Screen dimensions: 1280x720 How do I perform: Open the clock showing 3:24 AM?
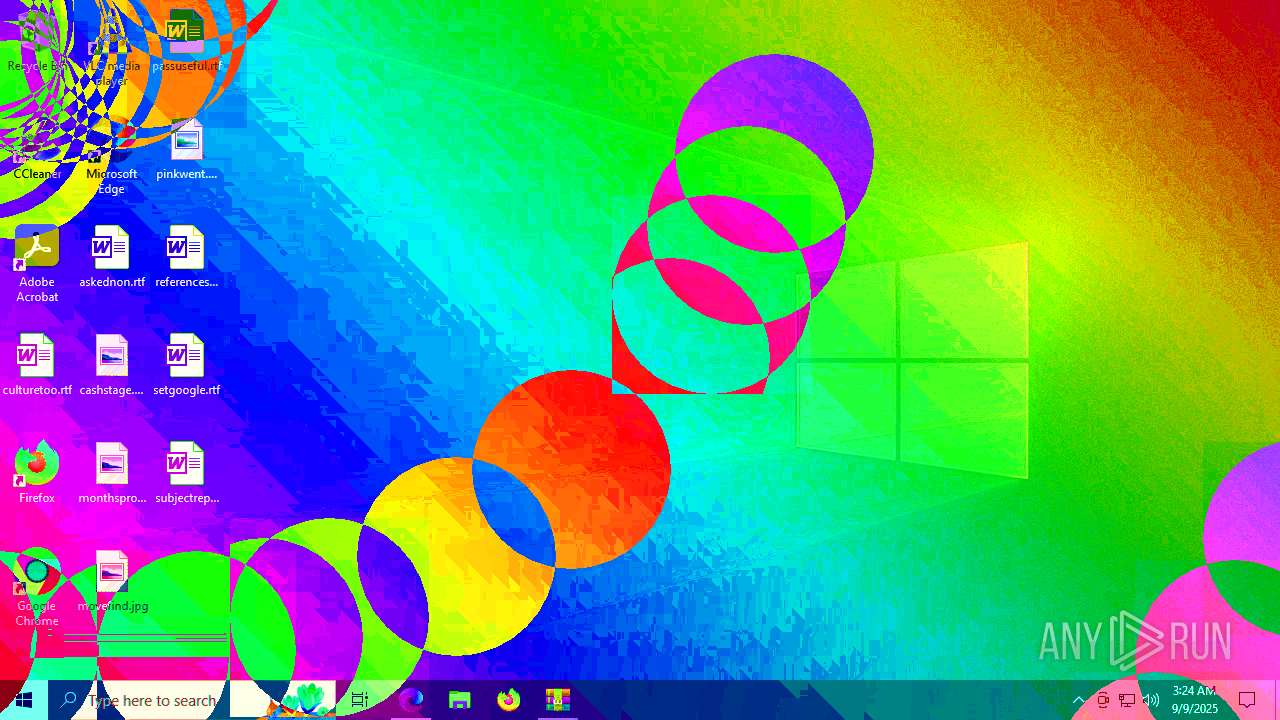1195,700
